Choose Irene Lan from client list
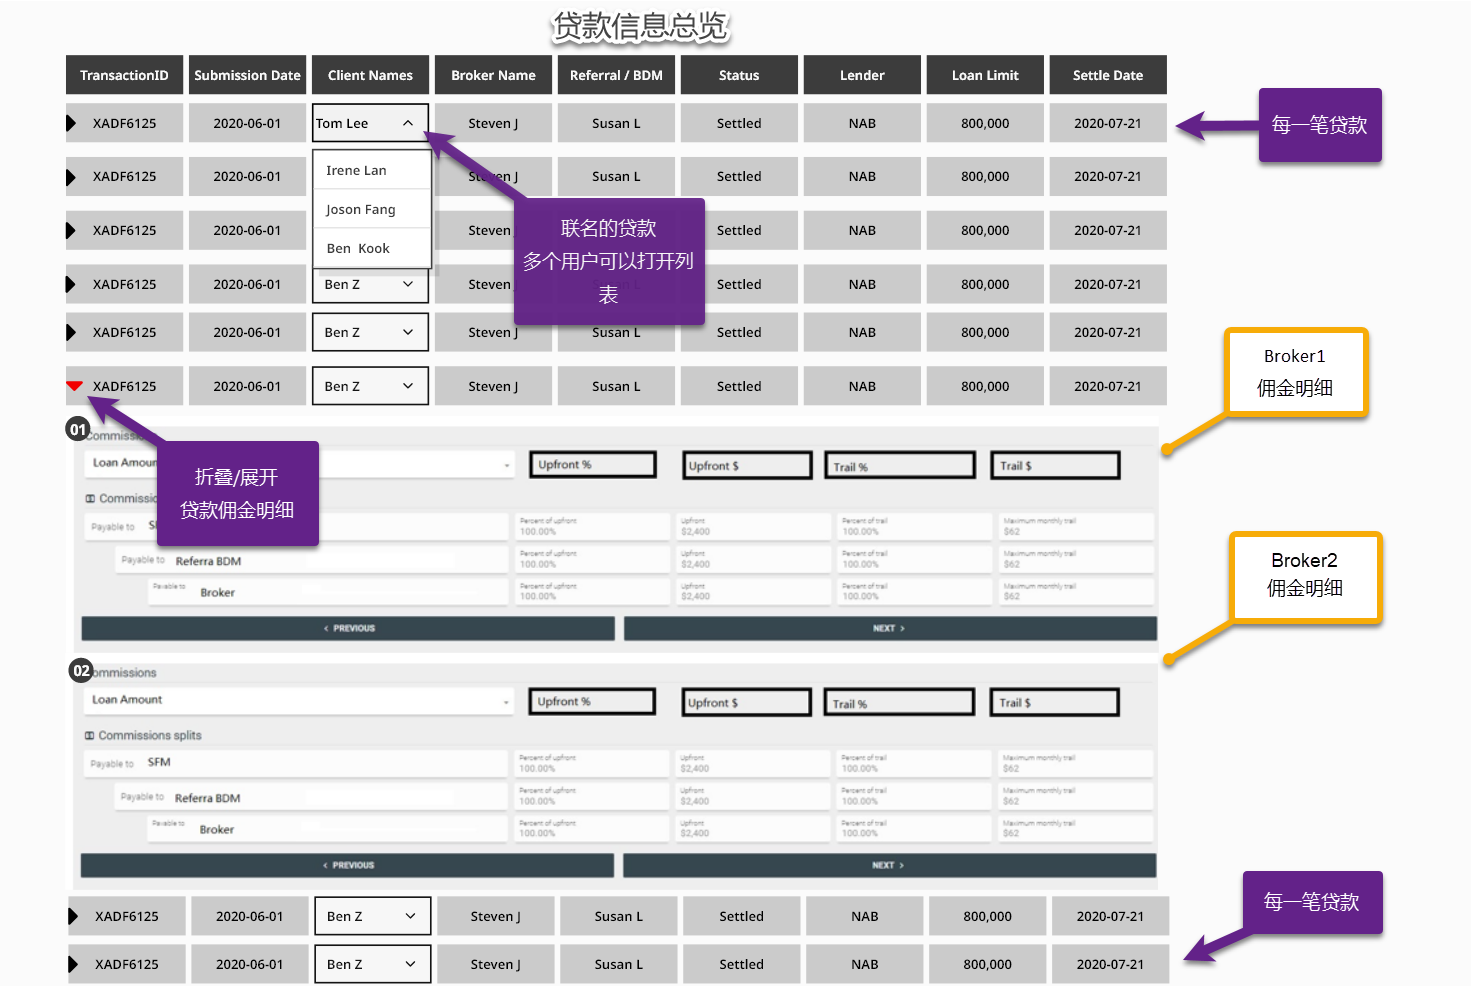The height and width of the screenshot is (986, 1471). coord(371,170)
